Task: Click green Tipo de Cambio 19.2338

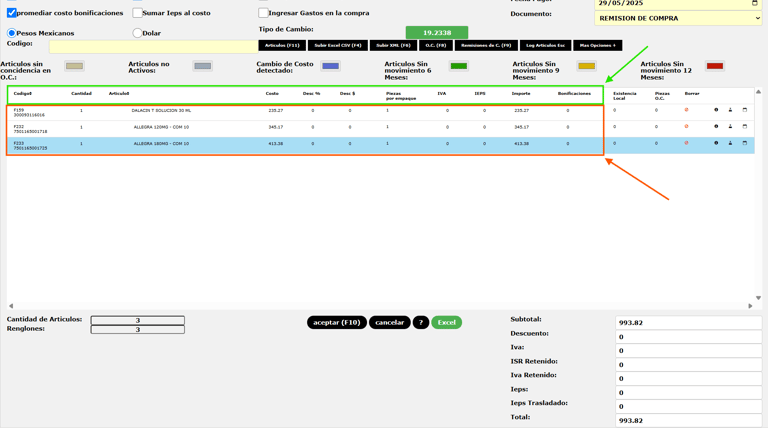Action: point(437,32)
